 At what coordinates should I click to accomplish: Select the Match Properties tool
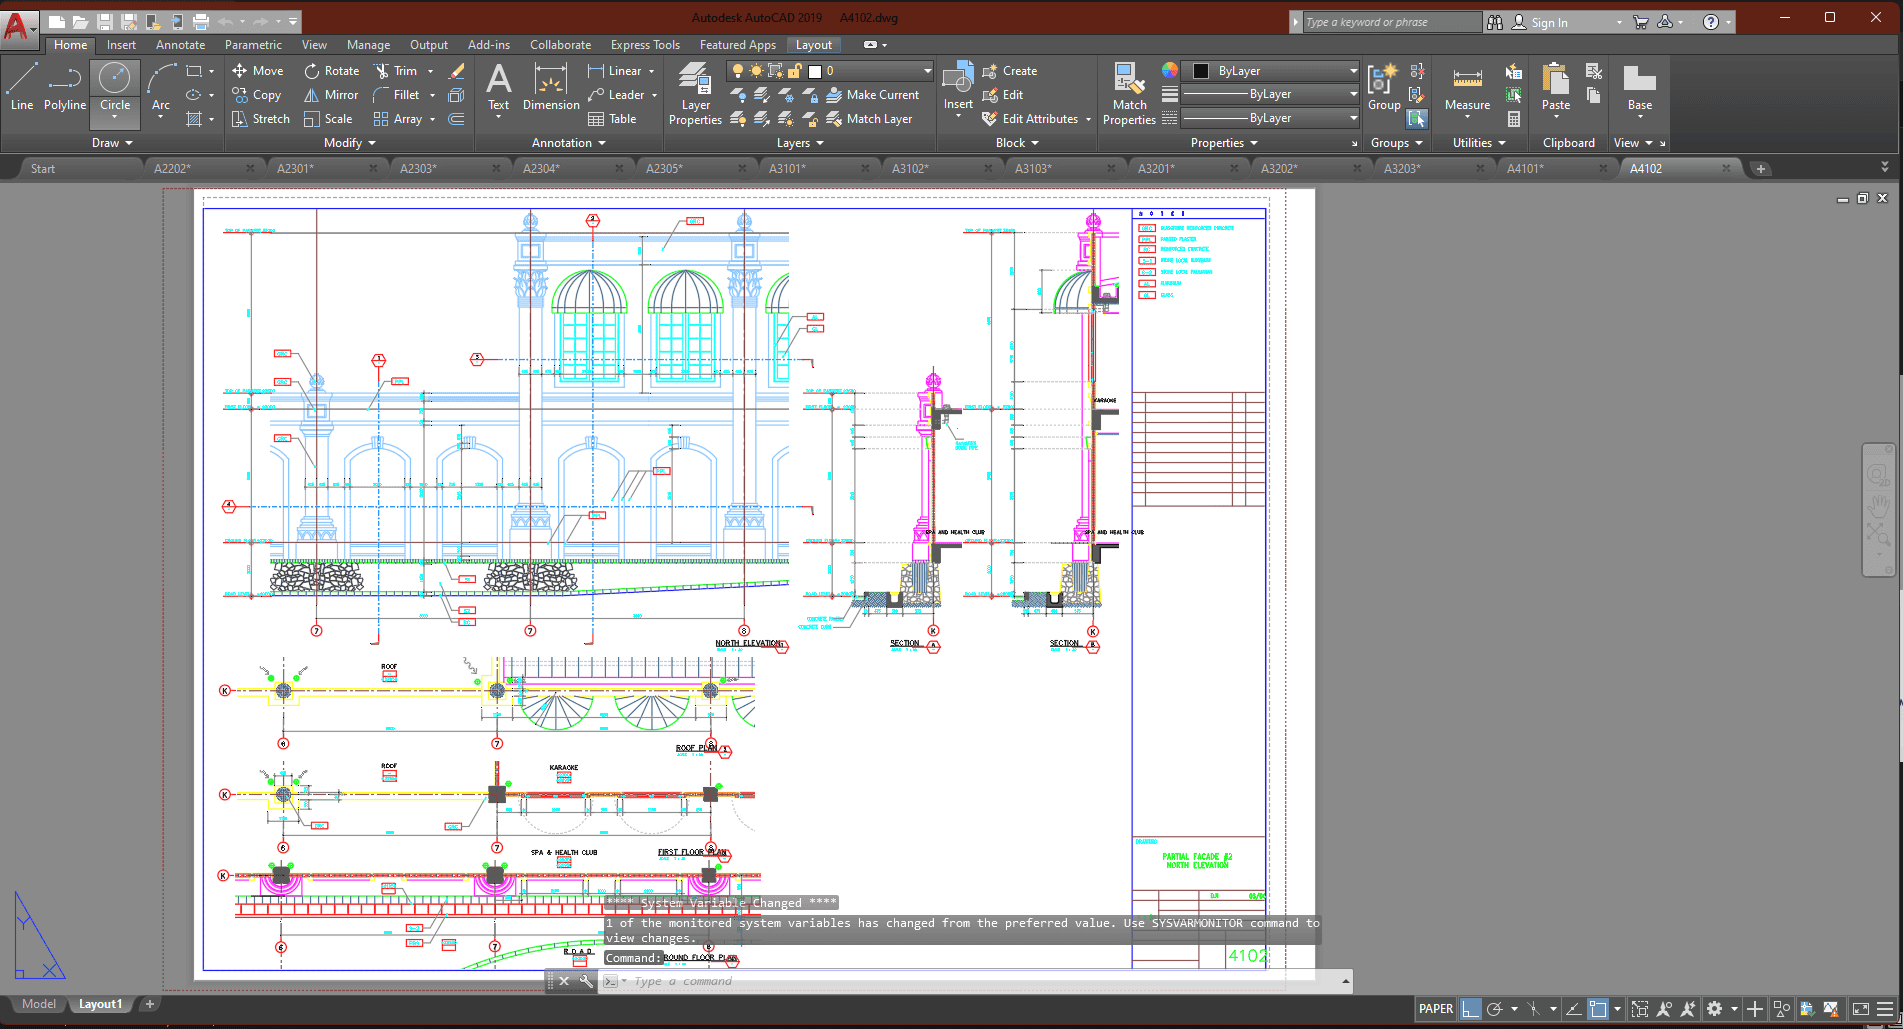1128,94
